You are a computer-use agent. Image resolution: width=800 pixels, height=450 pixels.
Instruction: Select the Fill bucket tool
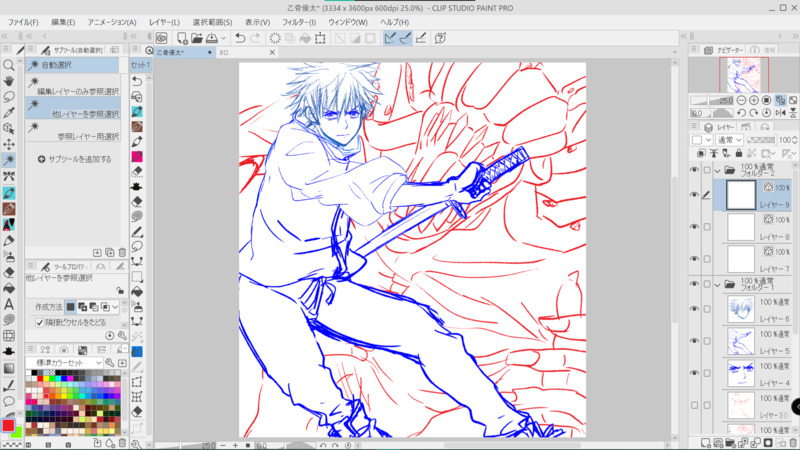[x=9, y=288]
